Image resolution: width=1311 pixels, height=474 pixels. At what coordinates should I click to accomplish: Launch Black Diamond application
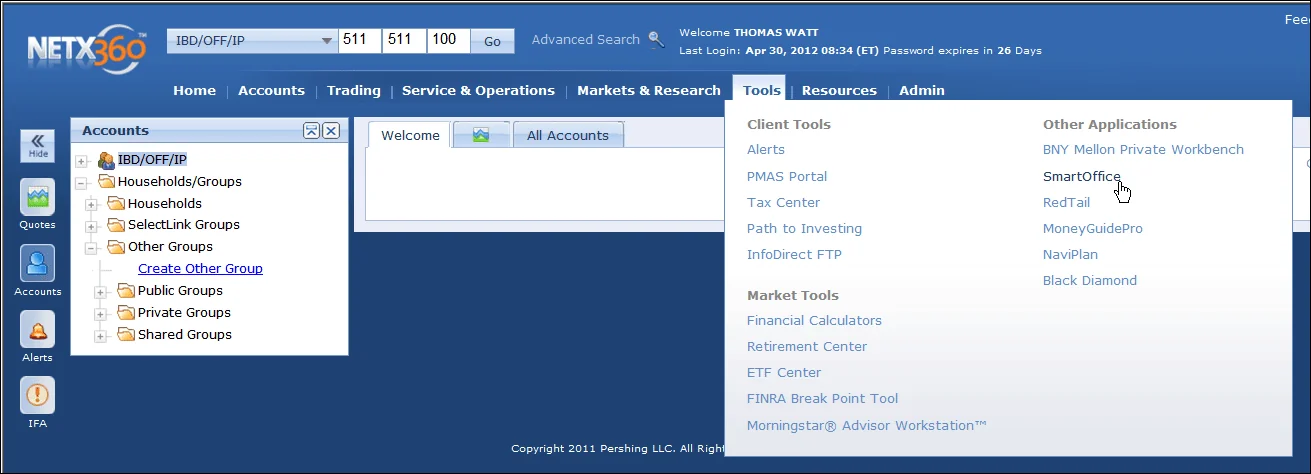[1090, 280]
